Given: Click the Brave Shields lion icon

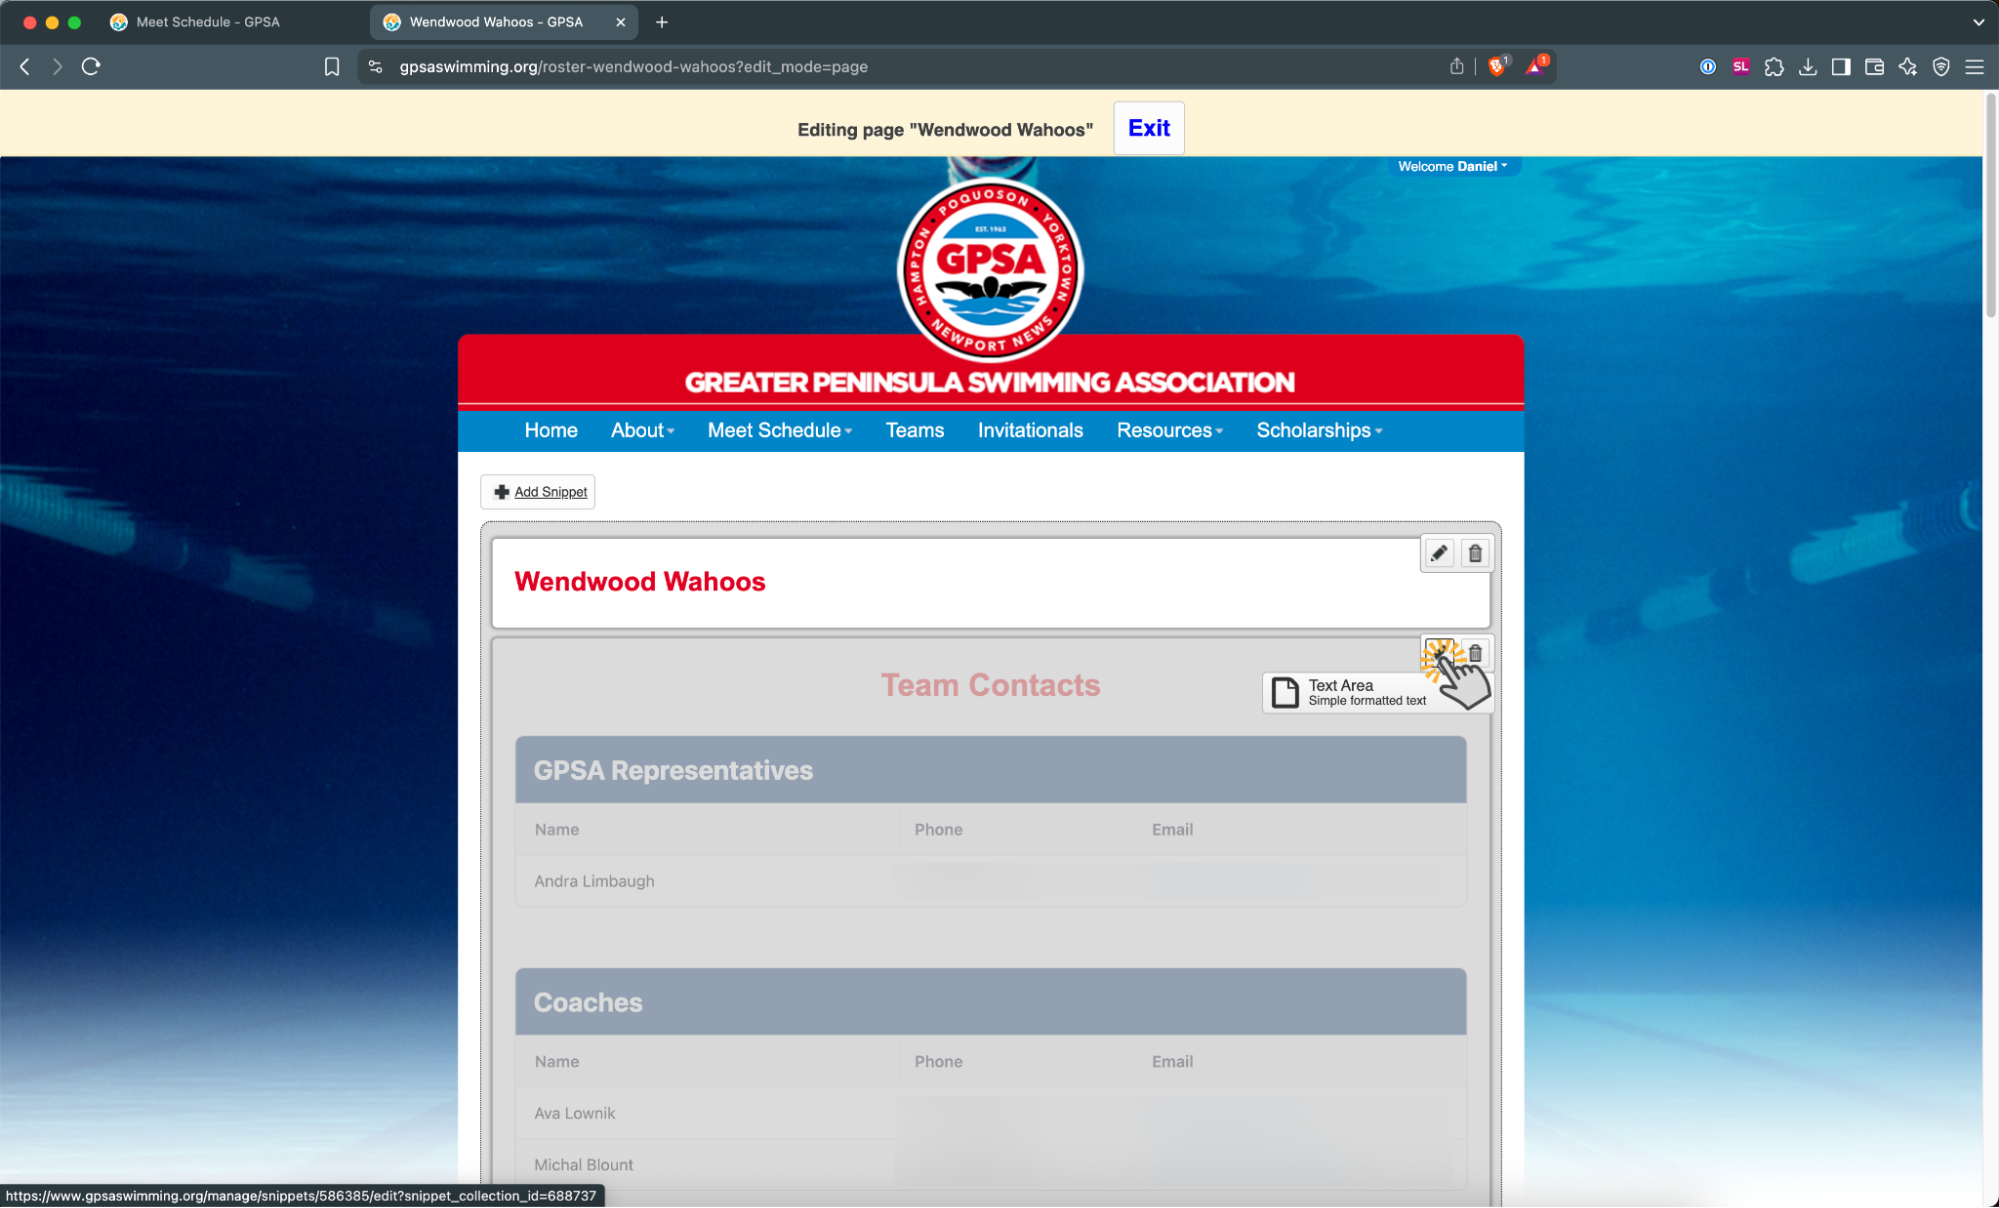Looking at the screenshot, I should [1497, 66].
